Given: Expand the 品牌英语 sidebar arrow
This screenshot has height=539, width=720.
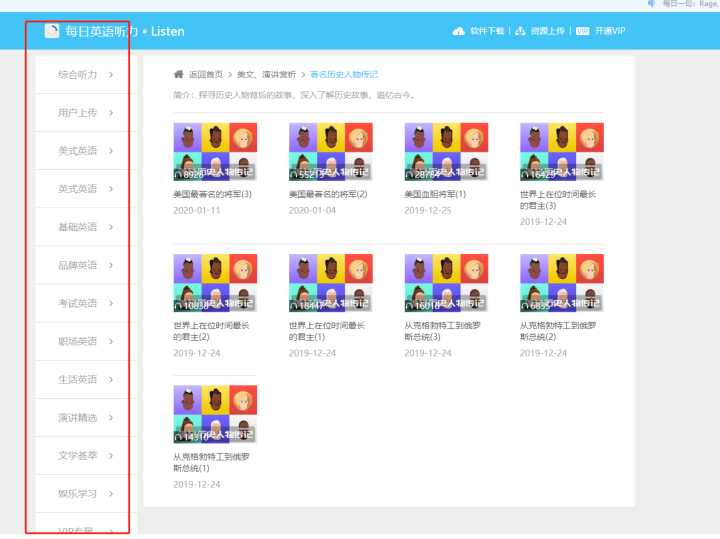Looking at the screenshot, I should click(111, 265).
